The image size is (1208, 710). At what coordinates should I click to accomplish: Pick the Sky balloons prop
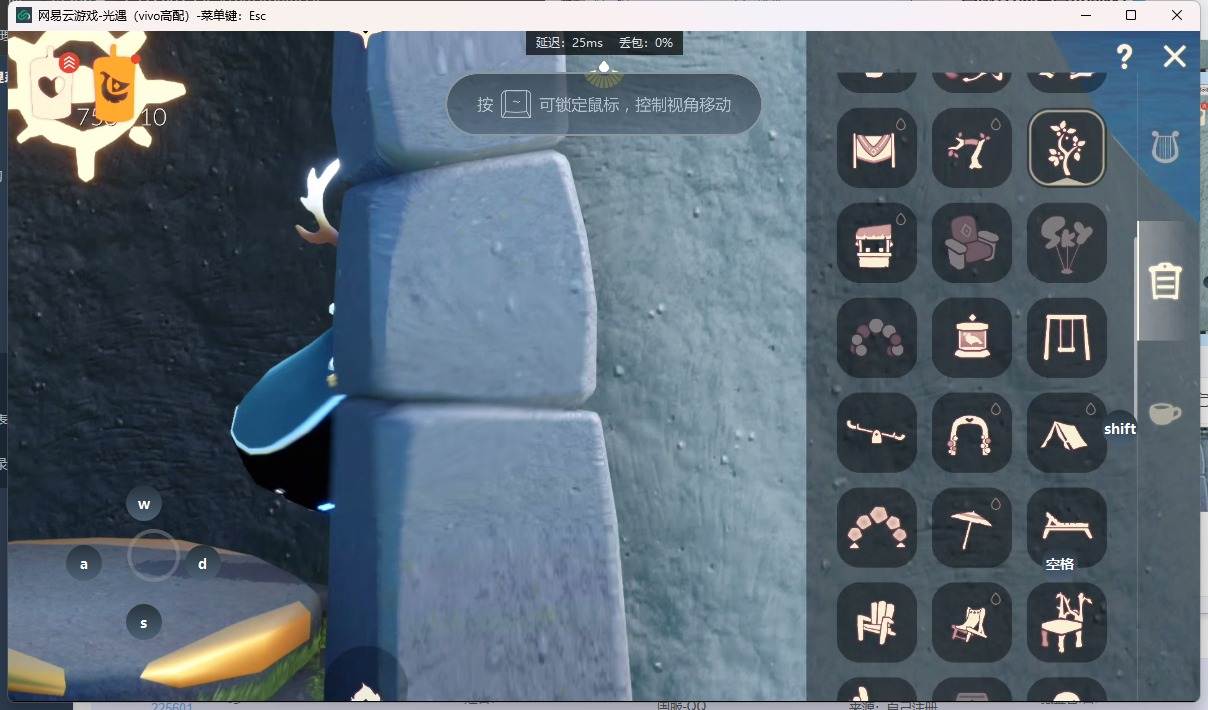click(1066, 243)
